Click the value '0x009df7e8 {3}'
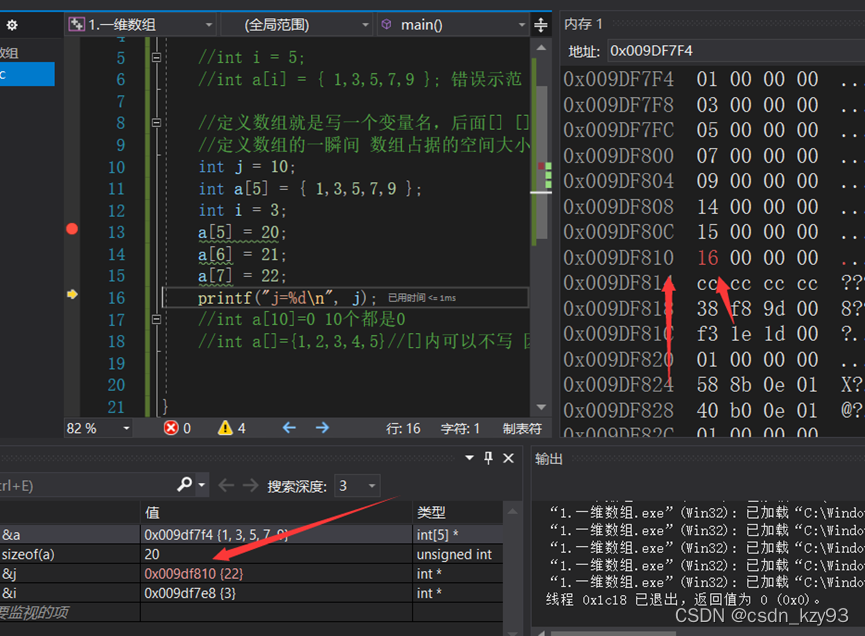The height and width of the screenshot is (636, 865). pyautogui.click(x=190, y=593)
